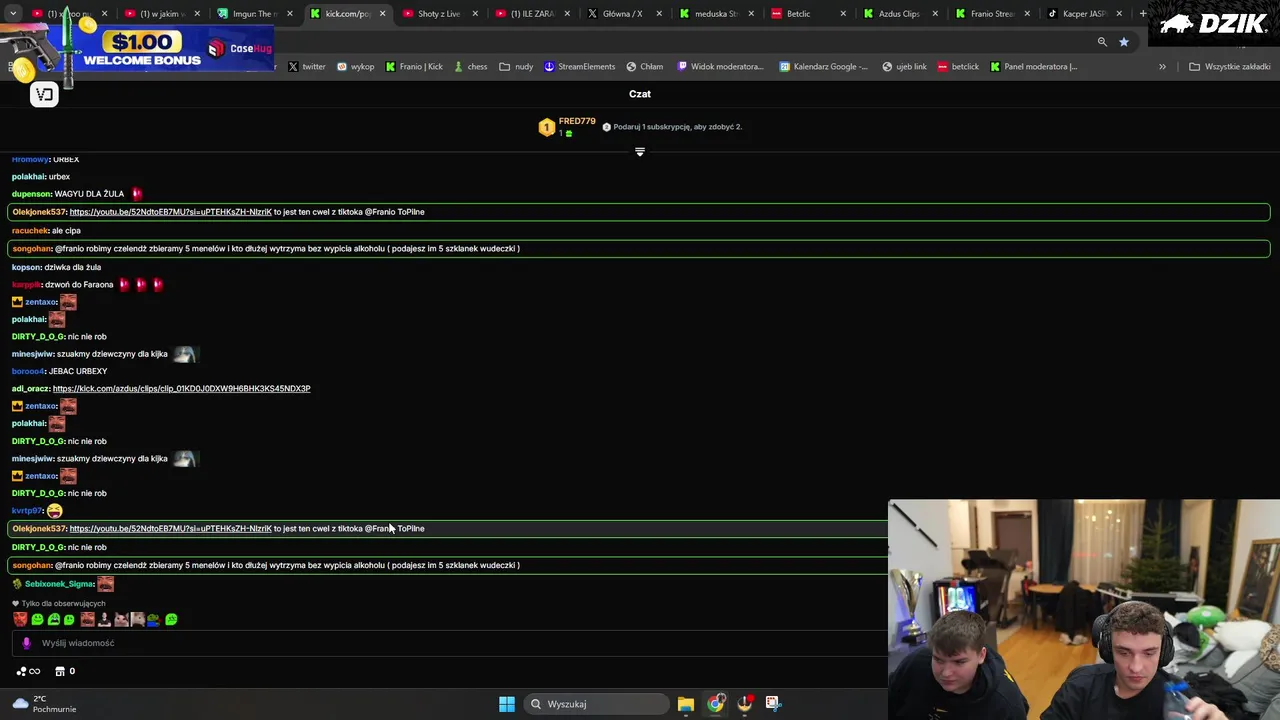1280x720 pixels.
Task: Open 'Kalendarz Google' bookmark
Action: pyautogui.click(x=824, y=67)
